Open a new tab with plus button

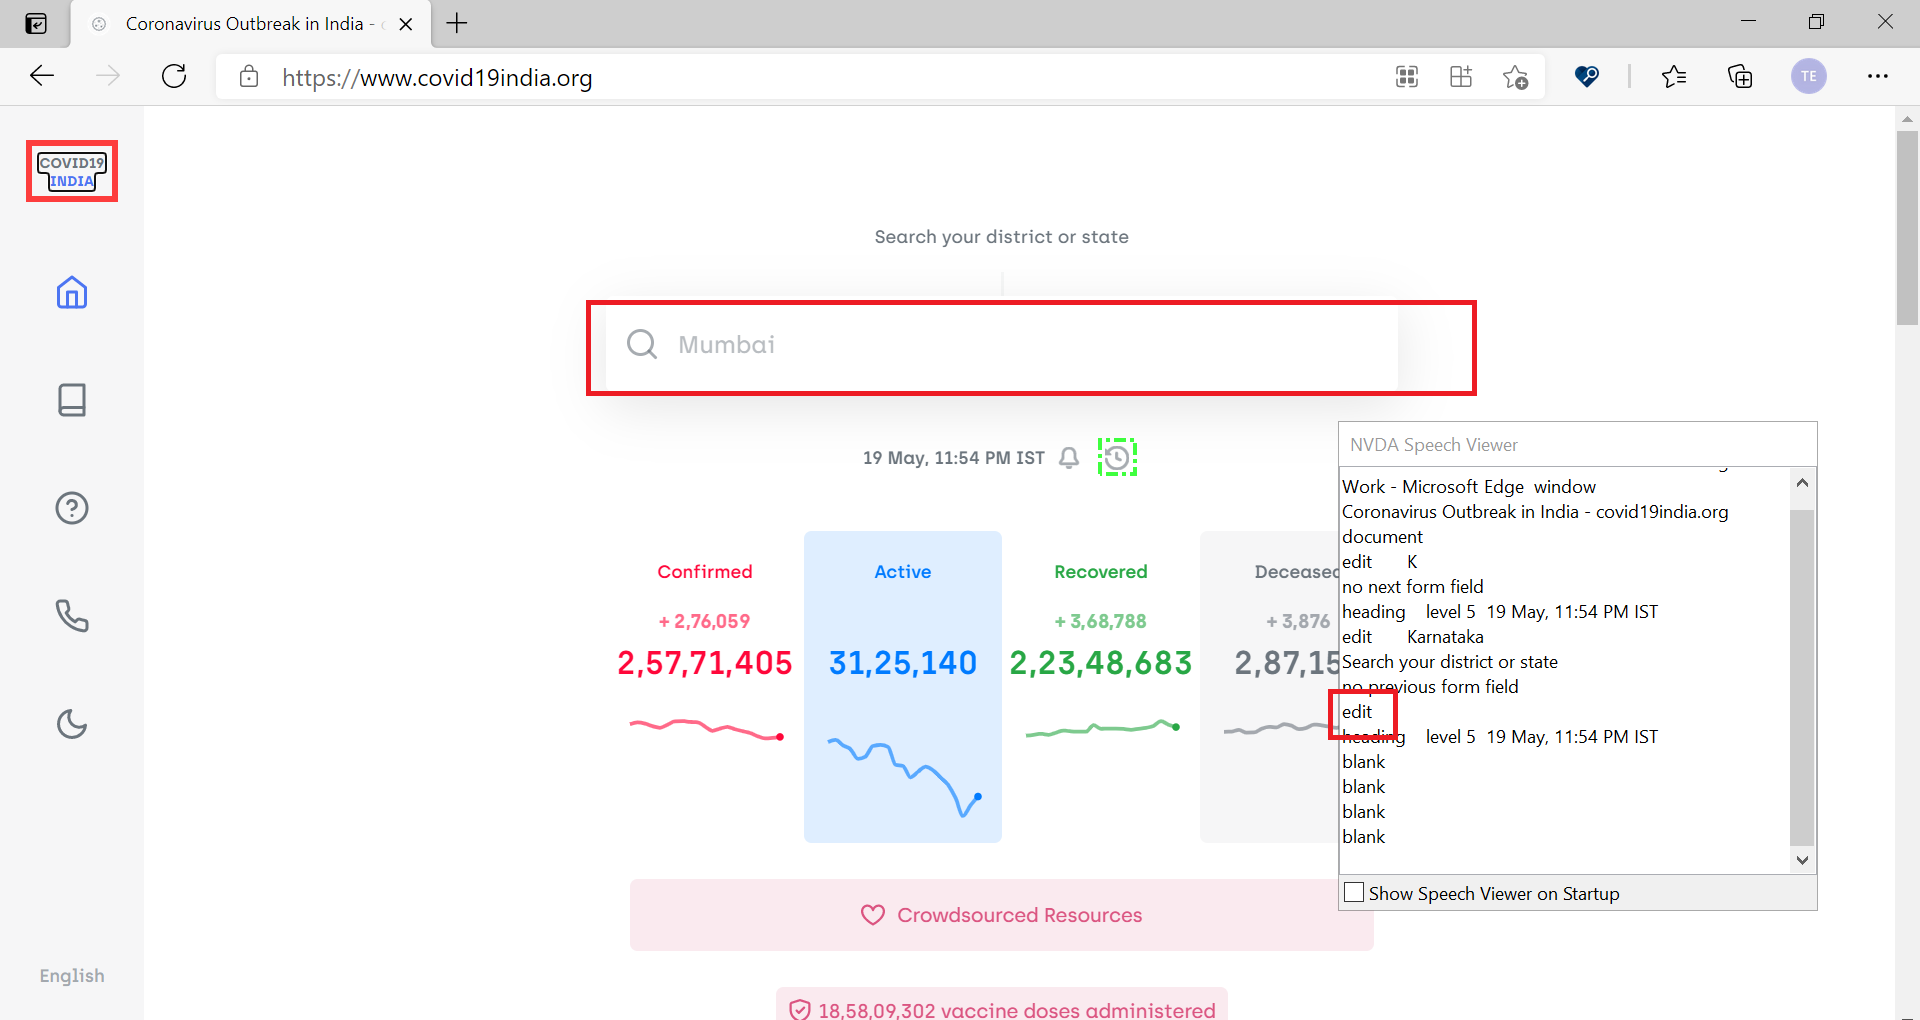coord(457,23)
